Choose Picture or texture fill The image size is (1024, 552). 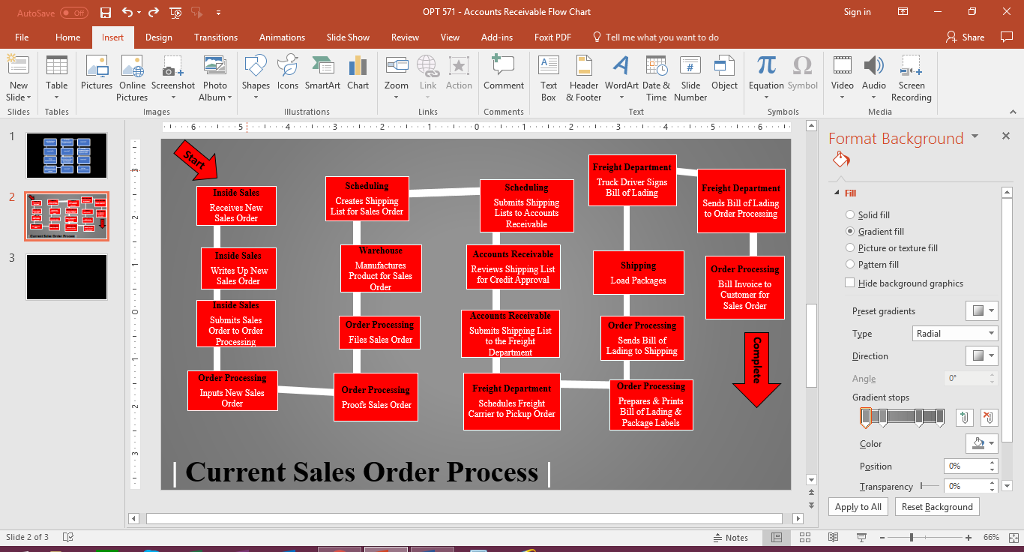[x=850, y=248]
